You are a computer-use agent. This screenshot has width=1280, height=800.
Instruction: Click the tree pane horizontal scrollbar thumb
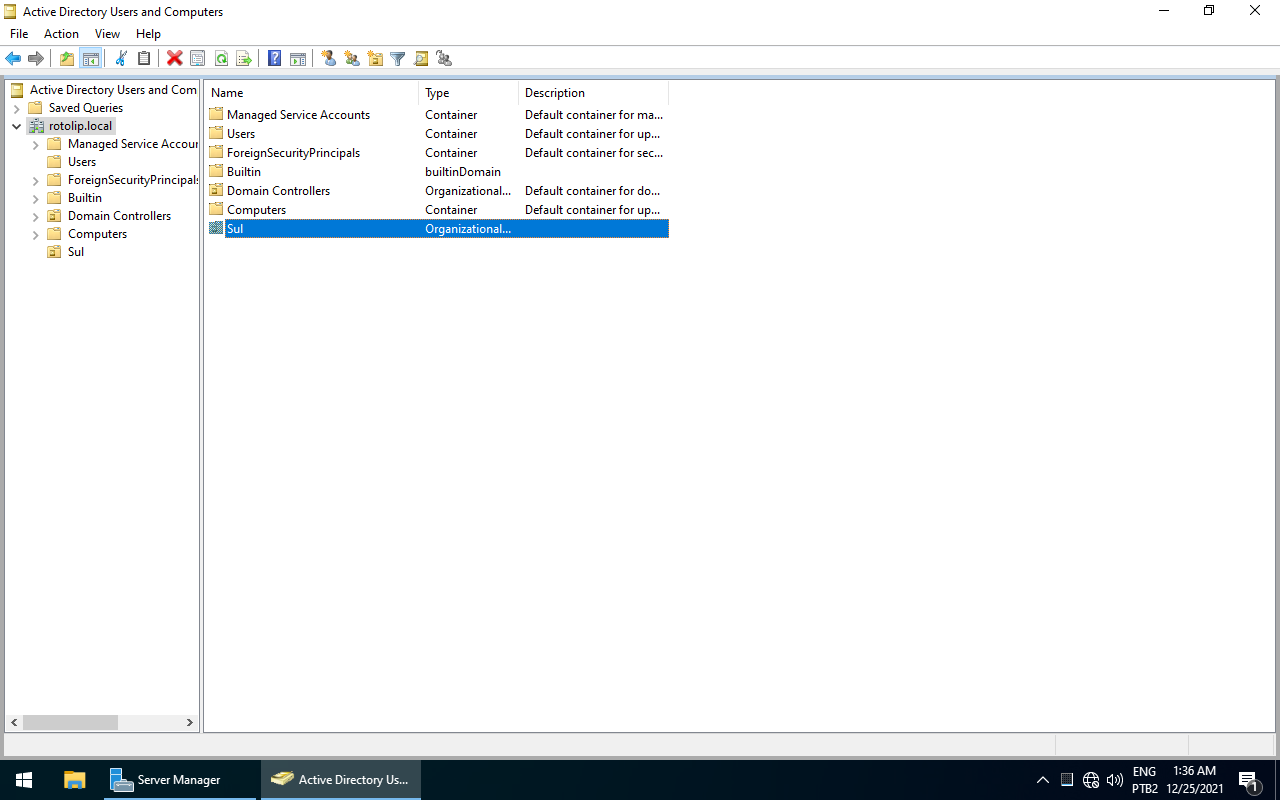[70, 722]
